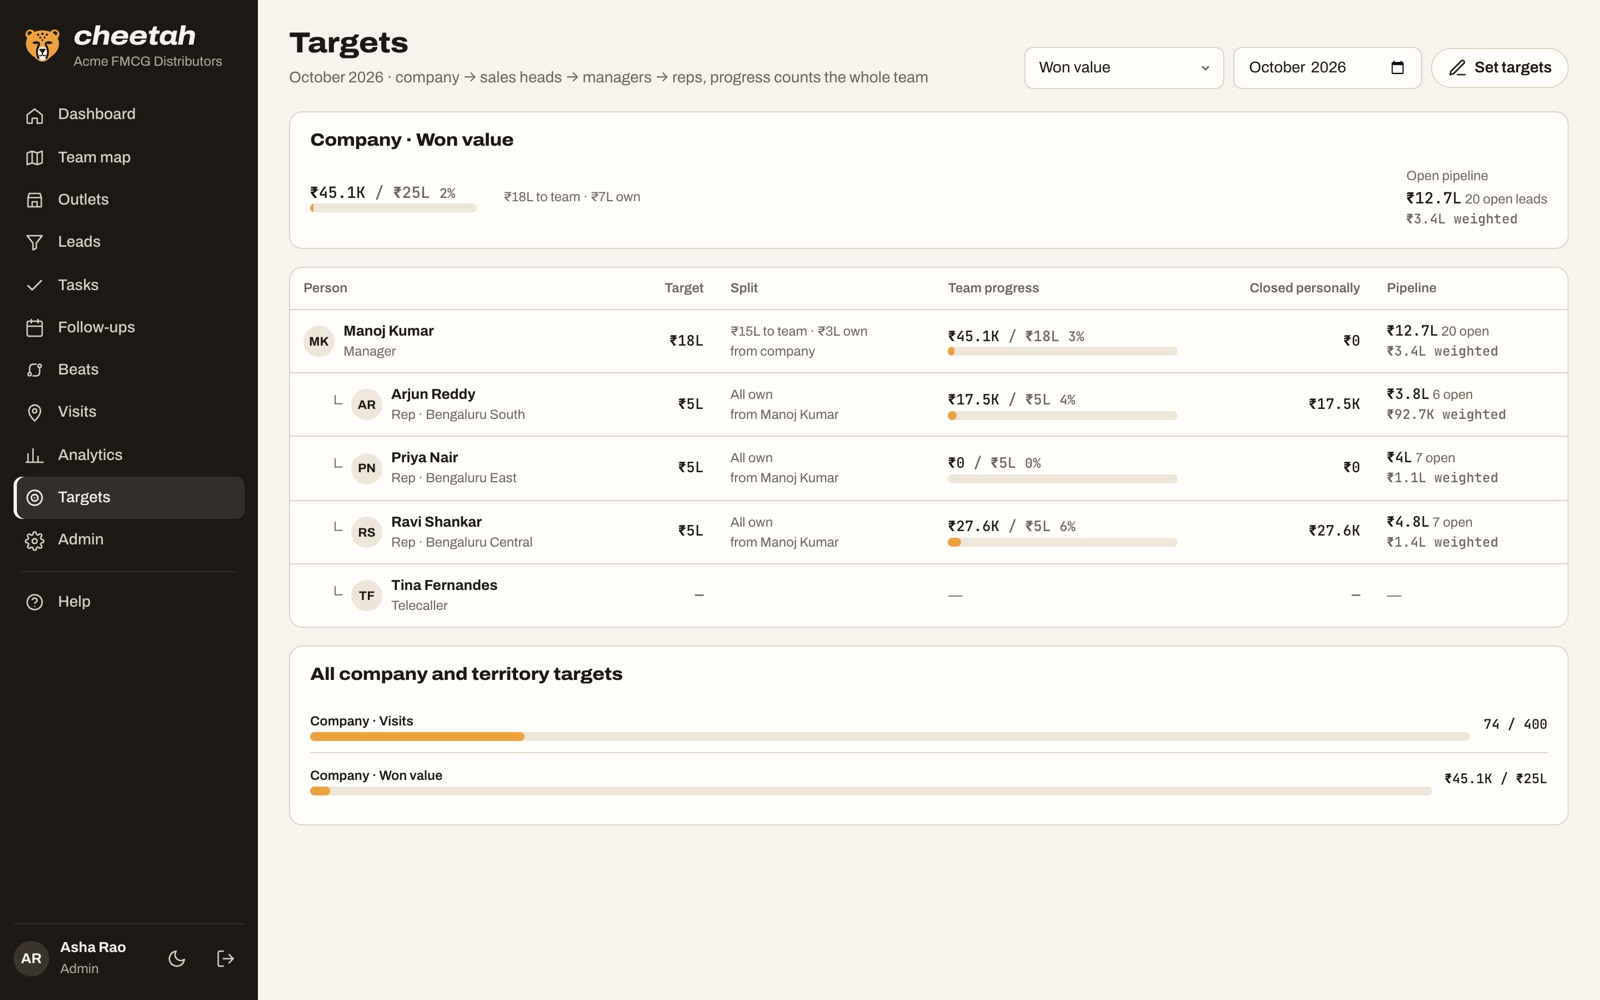1600x1000 pixels.
Task: Toggle dark mode with the moon icon
Action: (177, 958)
